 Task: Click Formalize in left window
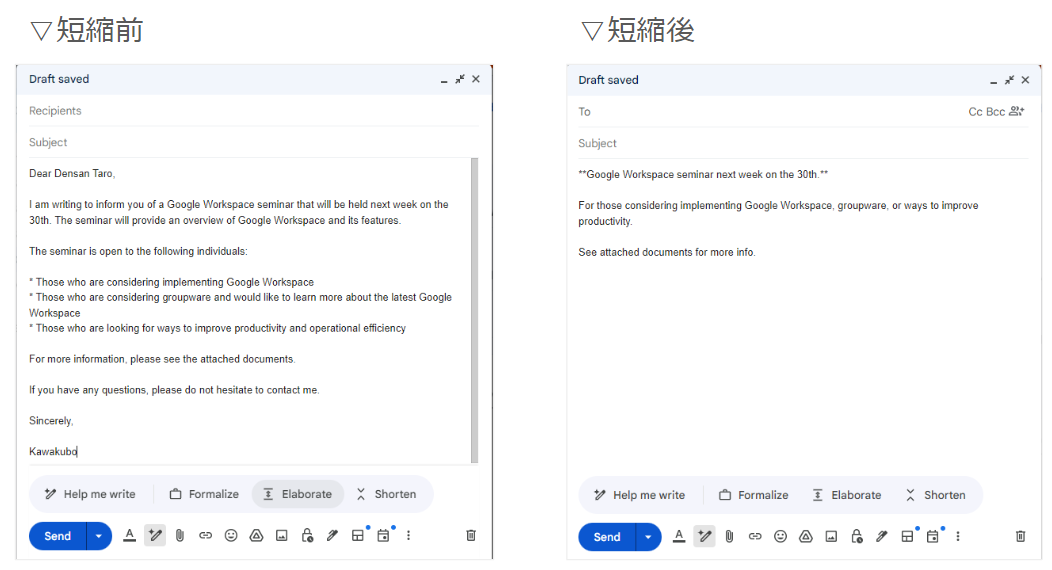click(x=205, y=494)
